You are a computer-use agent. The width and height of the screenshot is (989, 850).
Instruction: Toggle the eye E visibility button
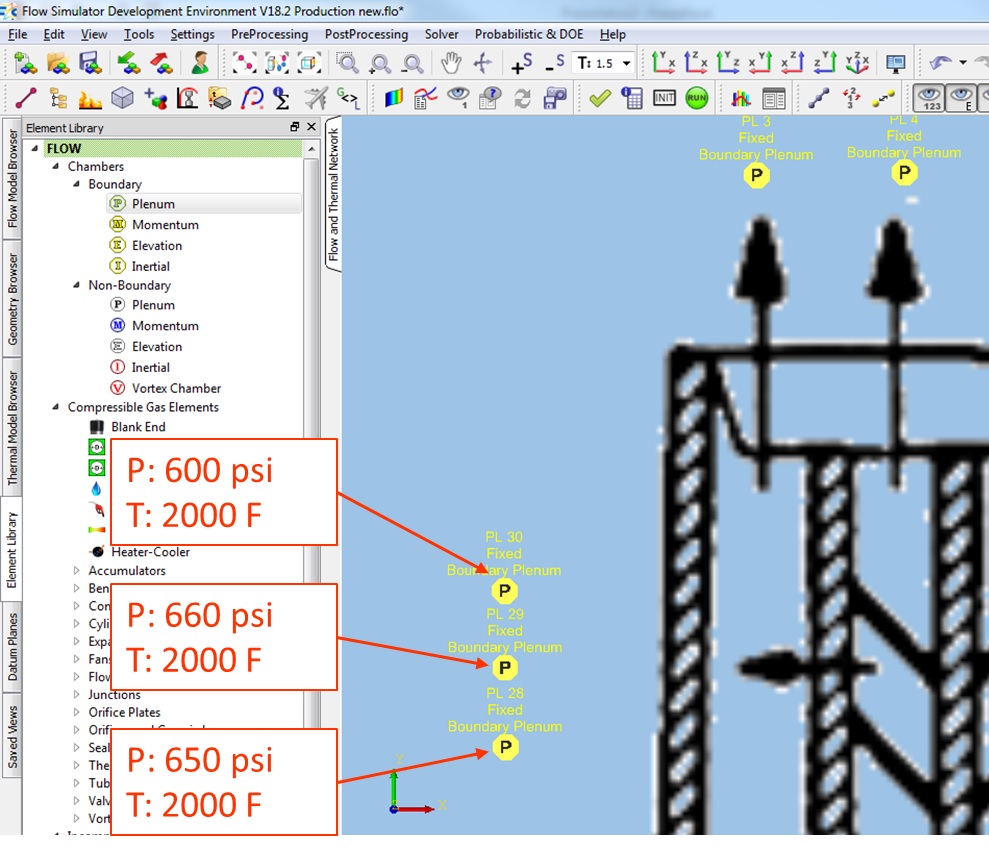(962, 98)
